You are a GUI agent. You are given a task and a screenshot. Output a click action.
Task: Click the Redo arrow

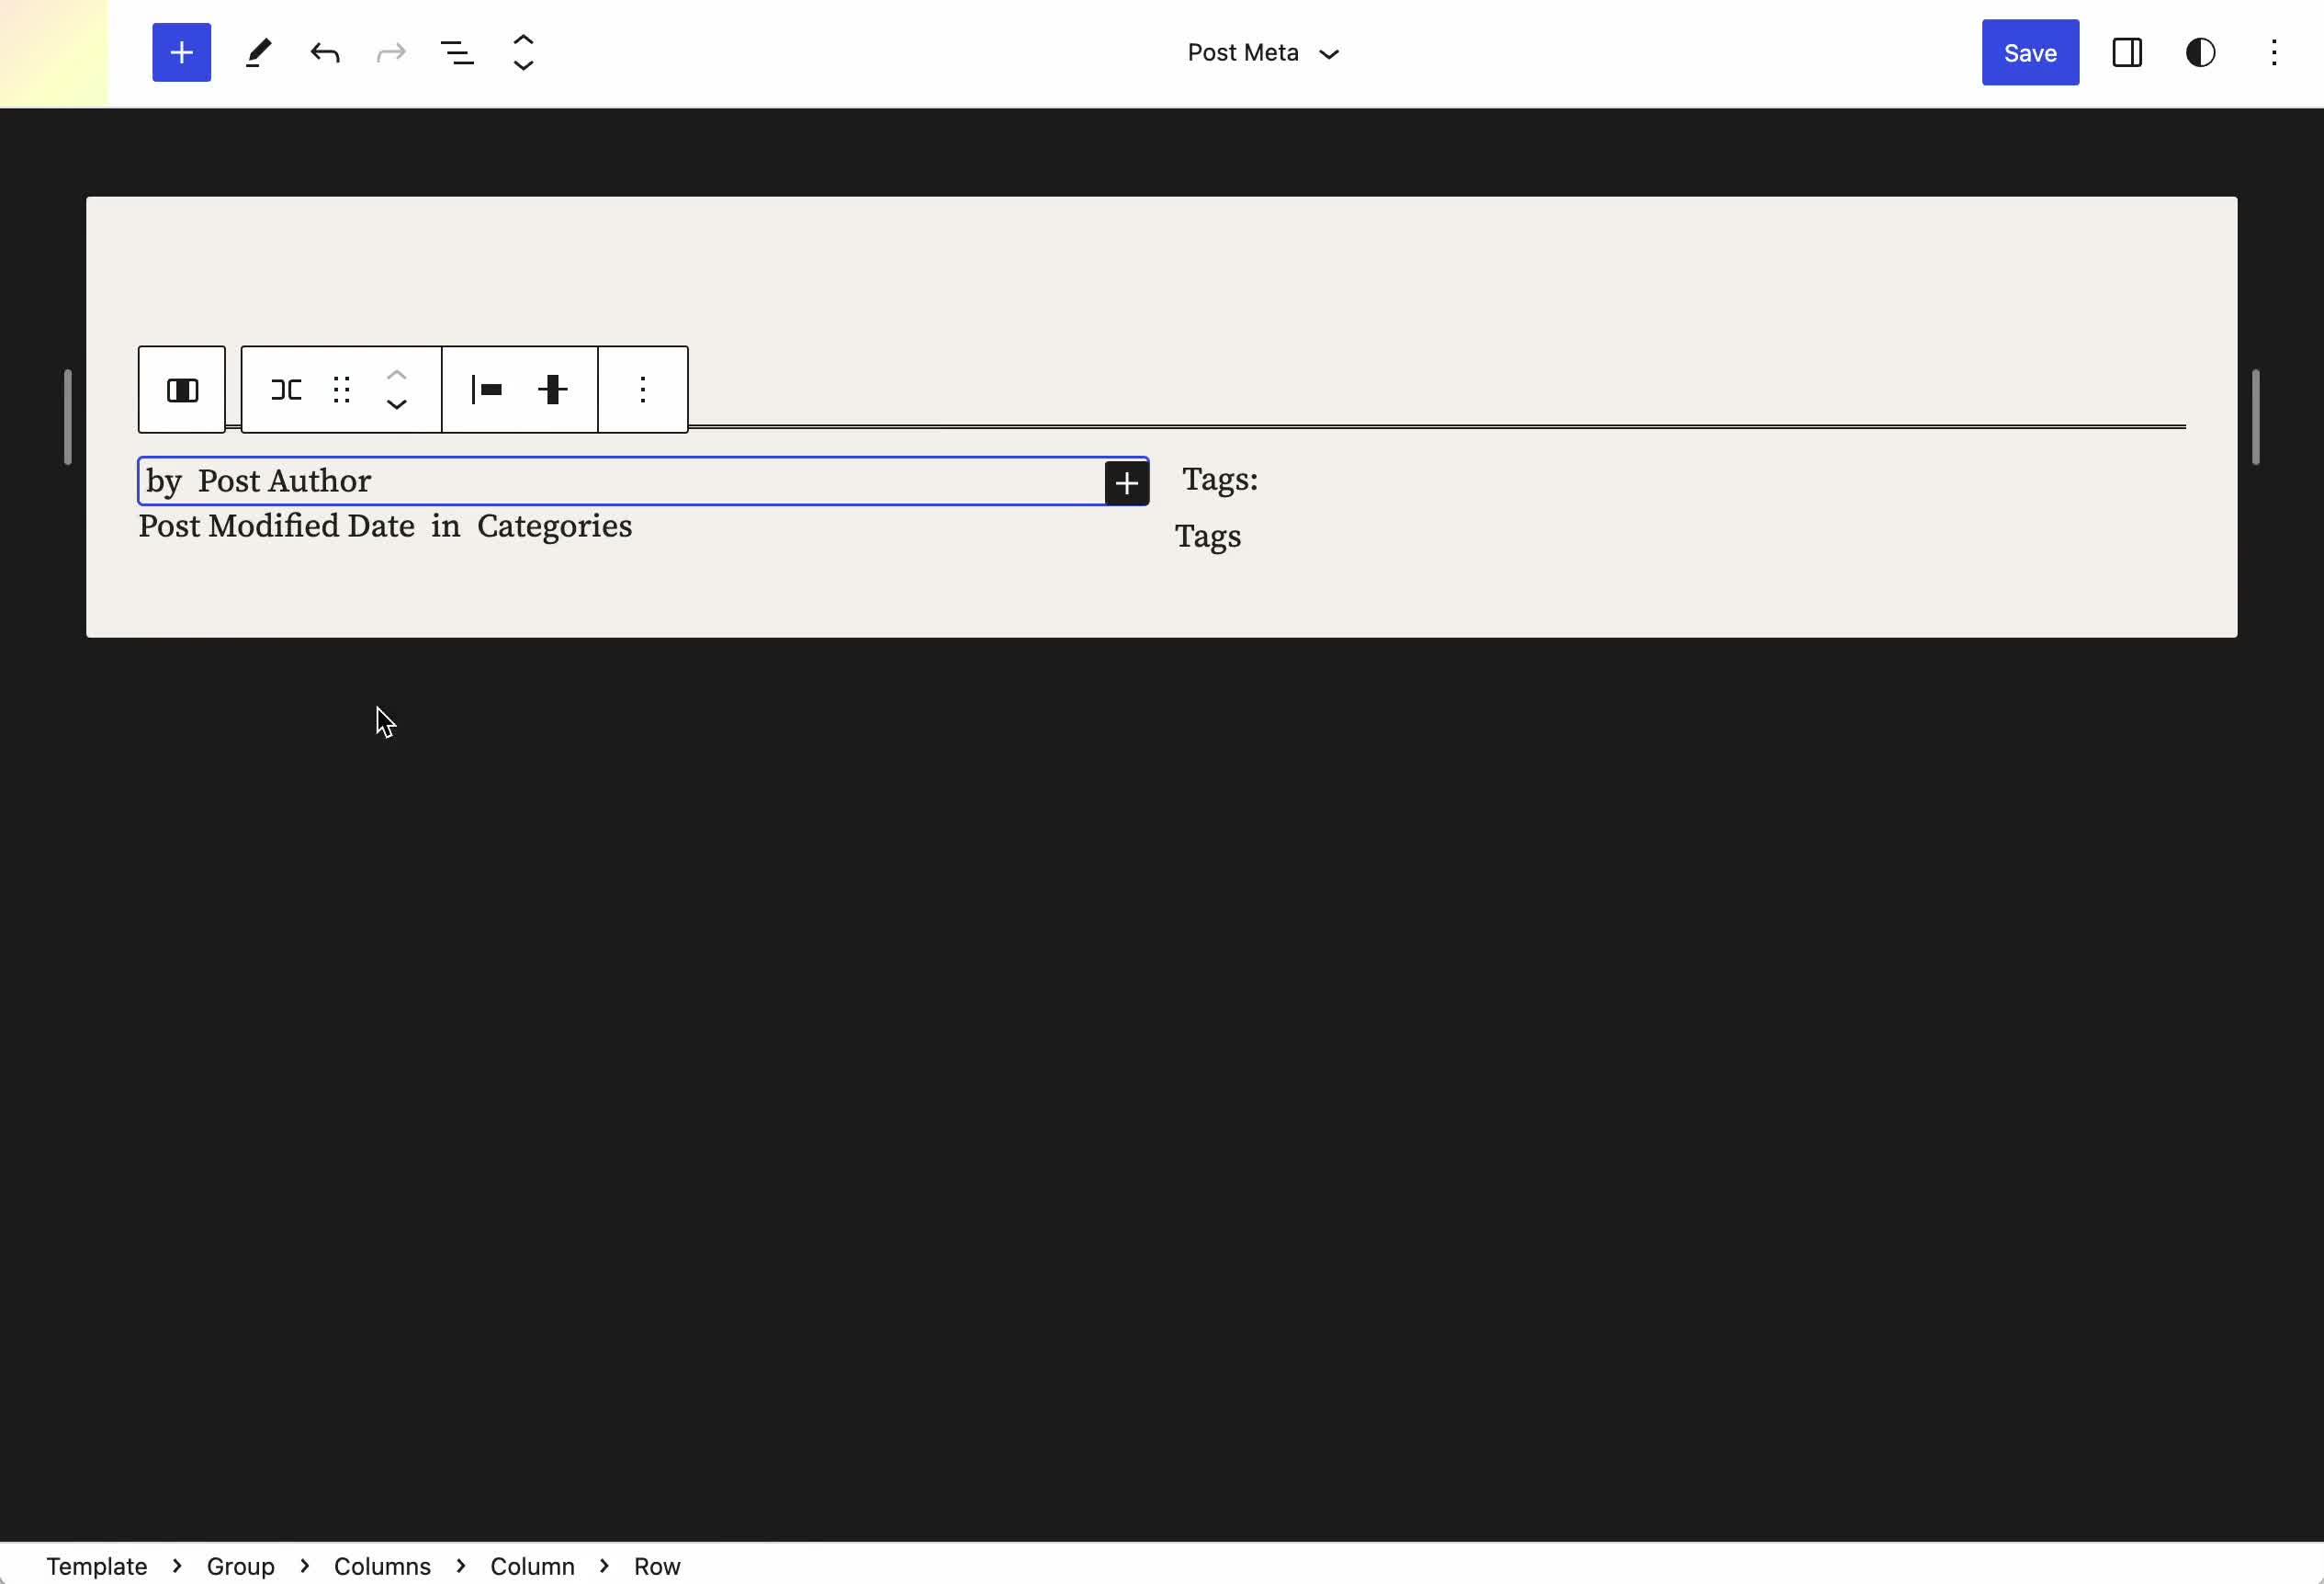click(x=390, y=52)
